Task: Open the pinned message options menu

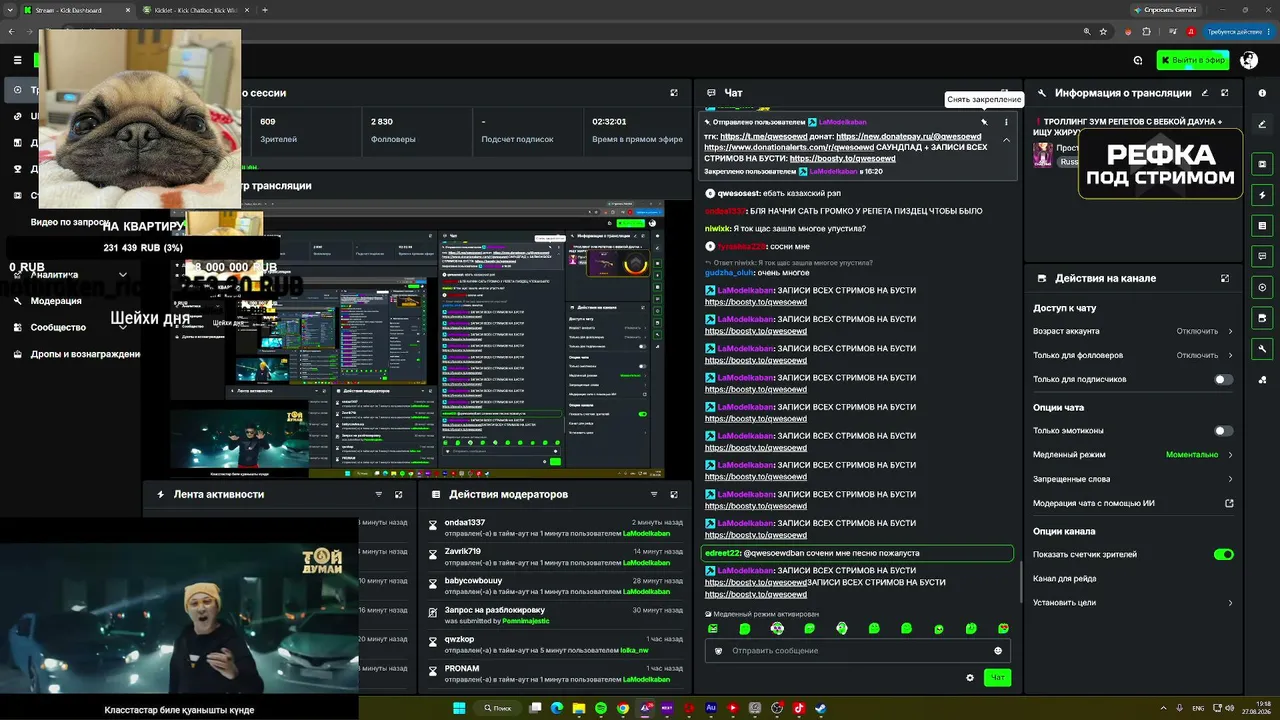Action: pos(1006,122)
